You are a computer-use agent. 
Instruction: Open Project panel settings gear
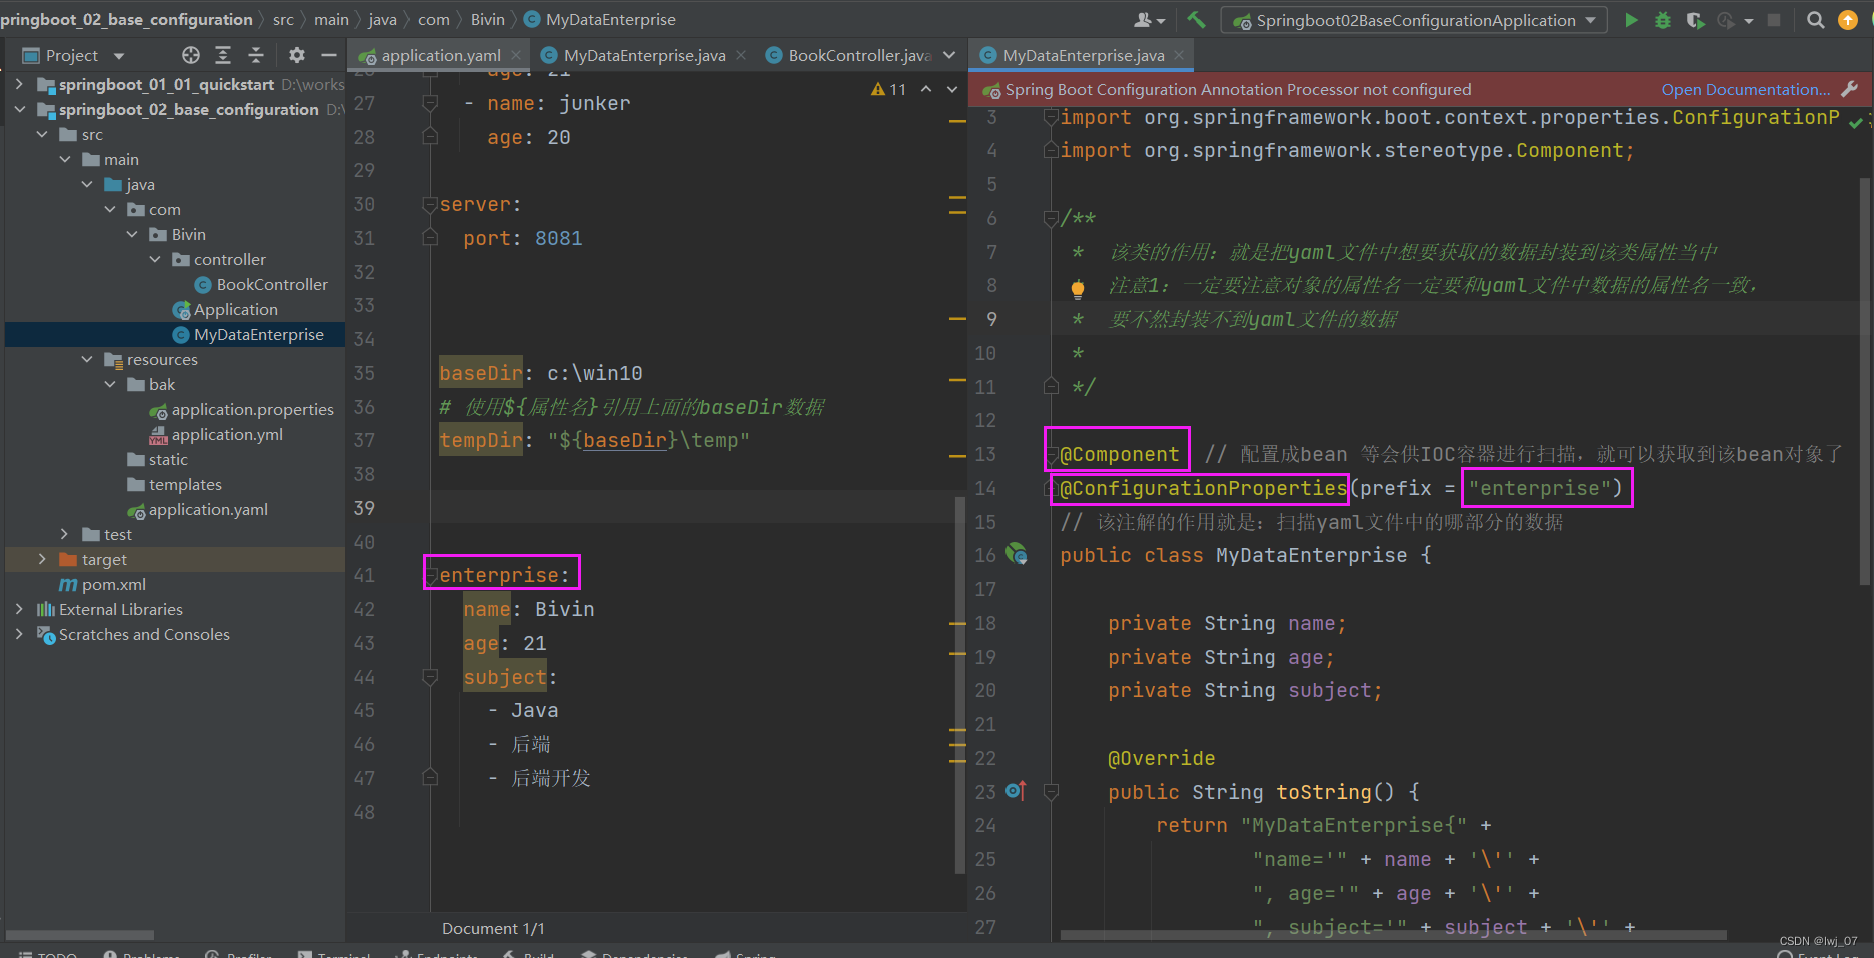[296, 55]
